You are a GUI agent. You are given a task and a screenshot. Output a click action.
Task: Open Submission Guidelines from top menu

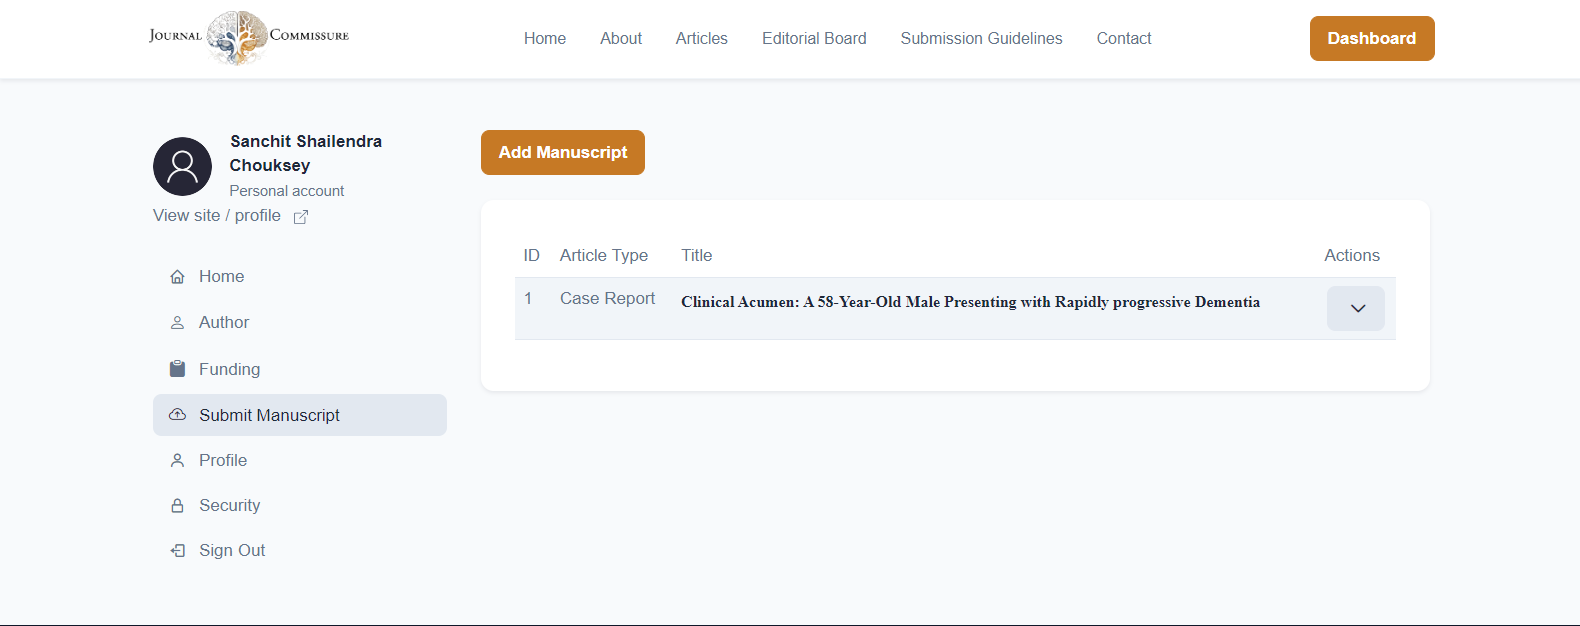(x=981, y=39)
